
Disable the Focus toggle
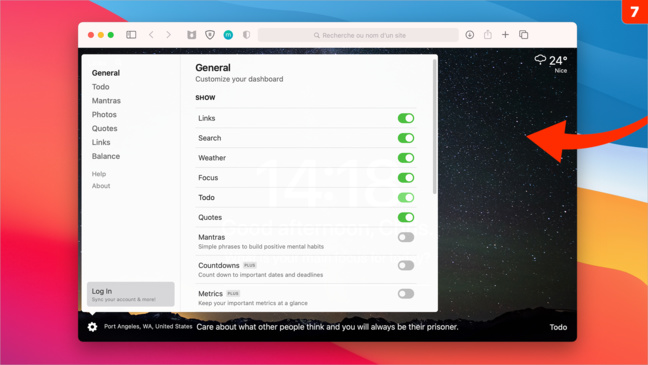(x=406, y=178)
